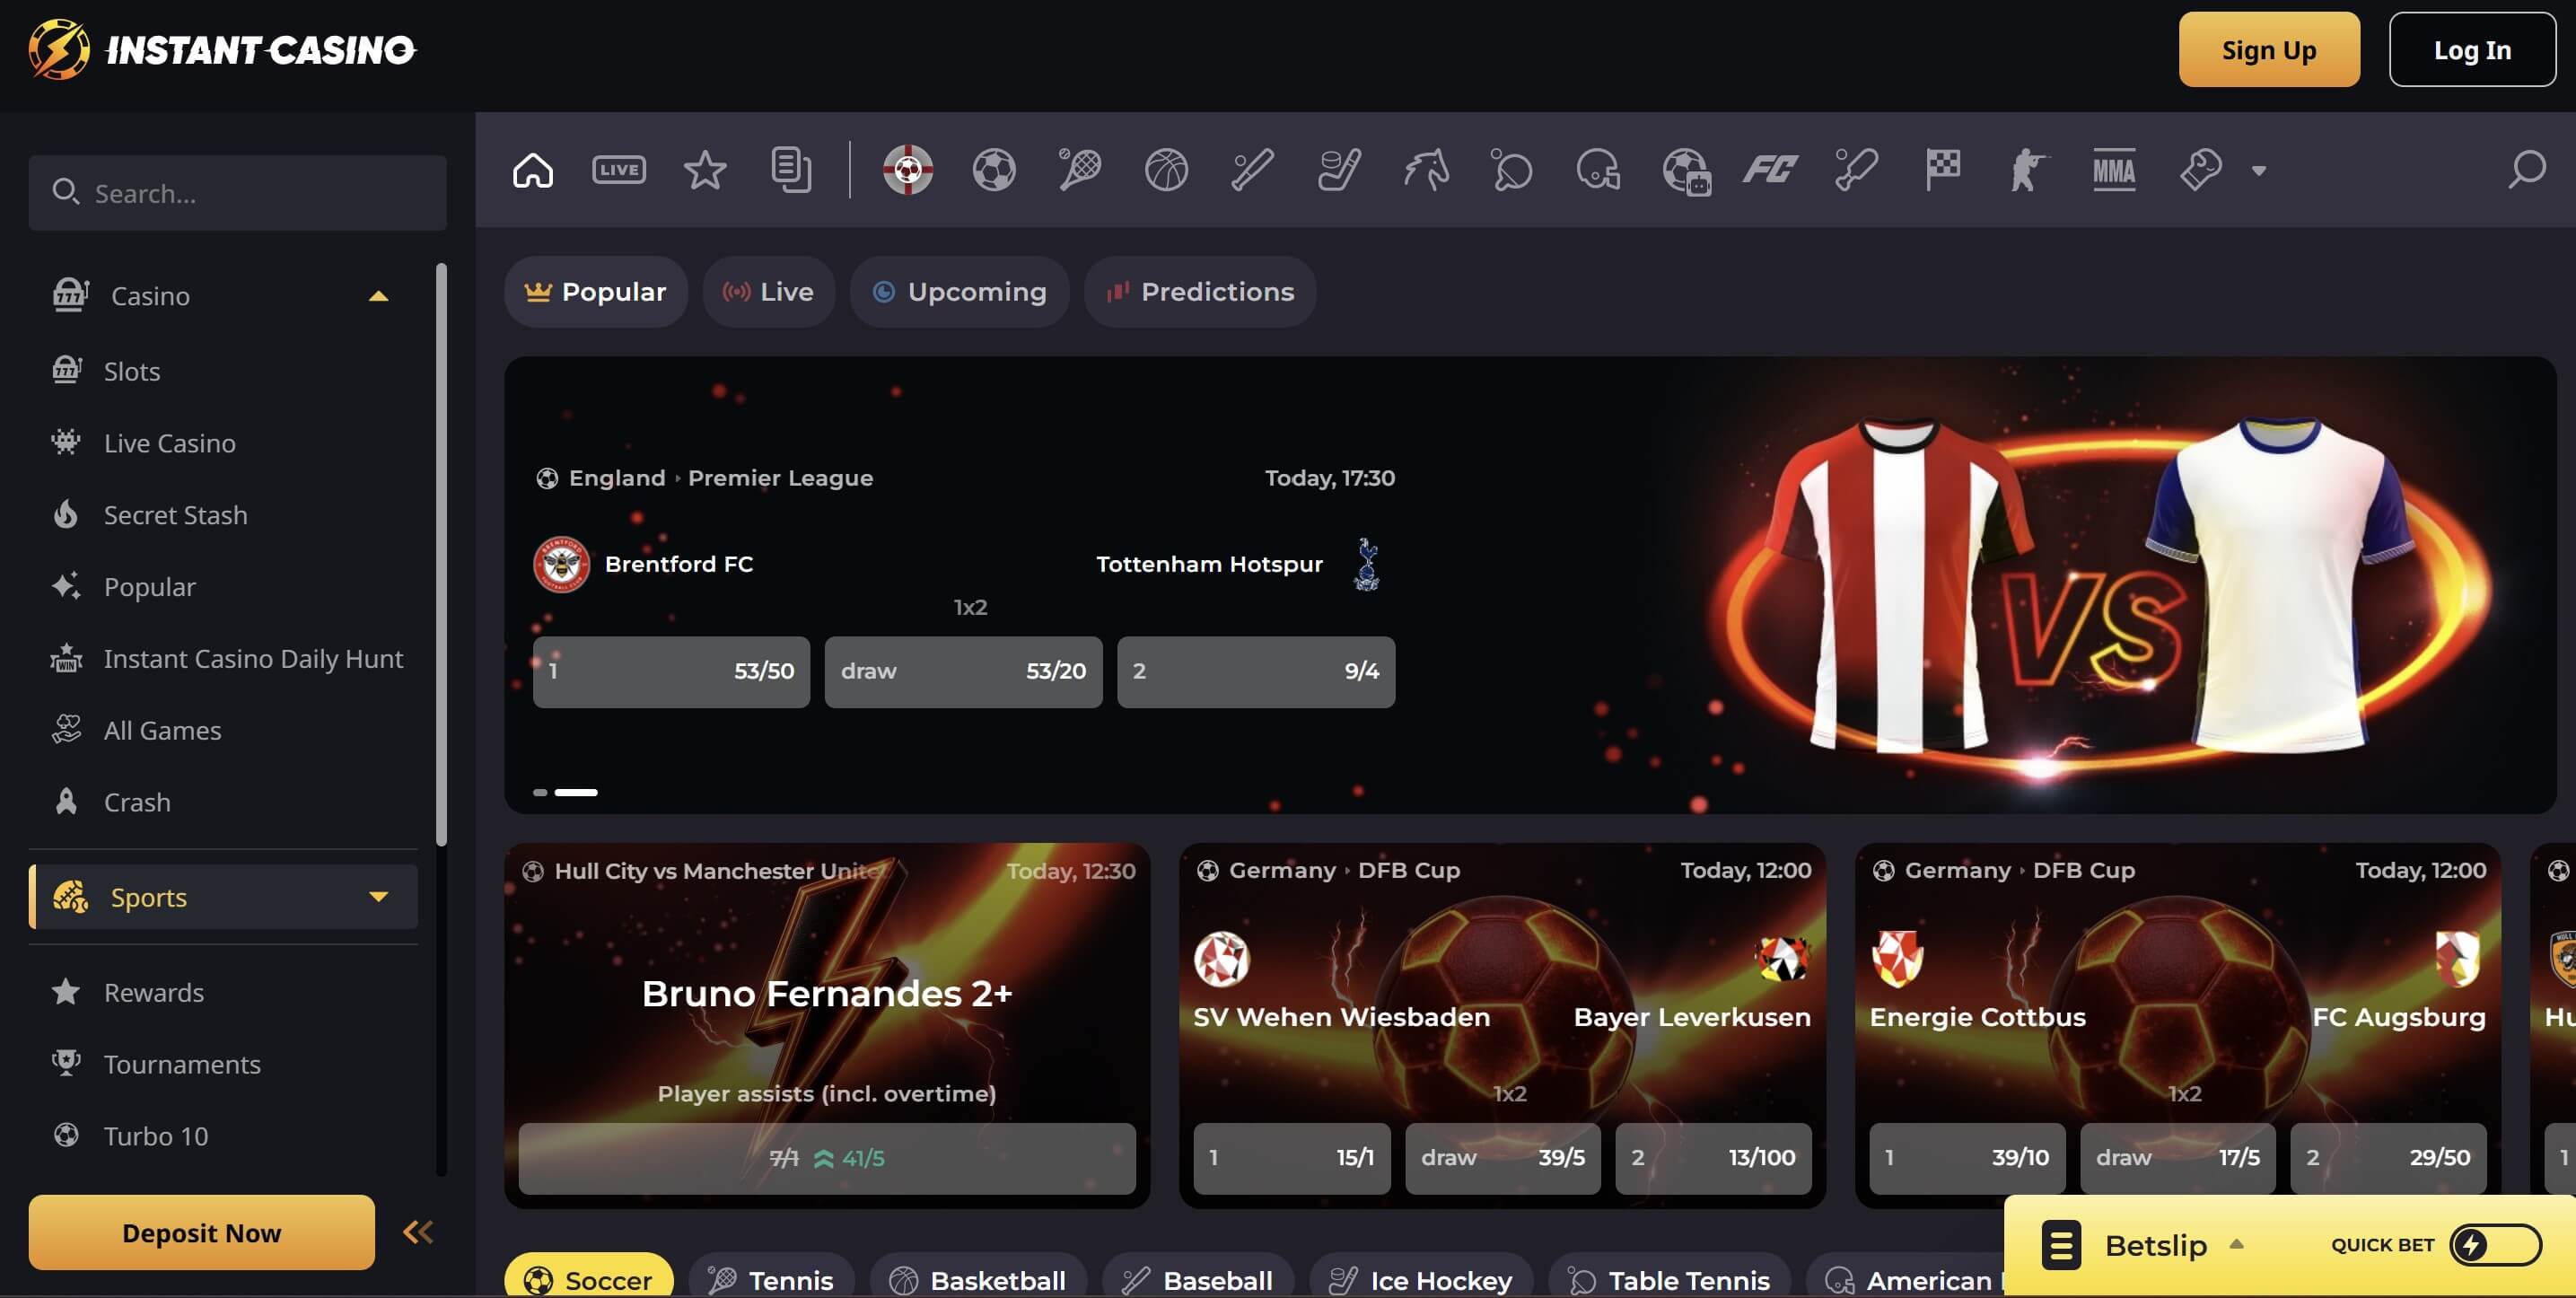
Task: Select the England football flag icon
Action: [908, 170]
